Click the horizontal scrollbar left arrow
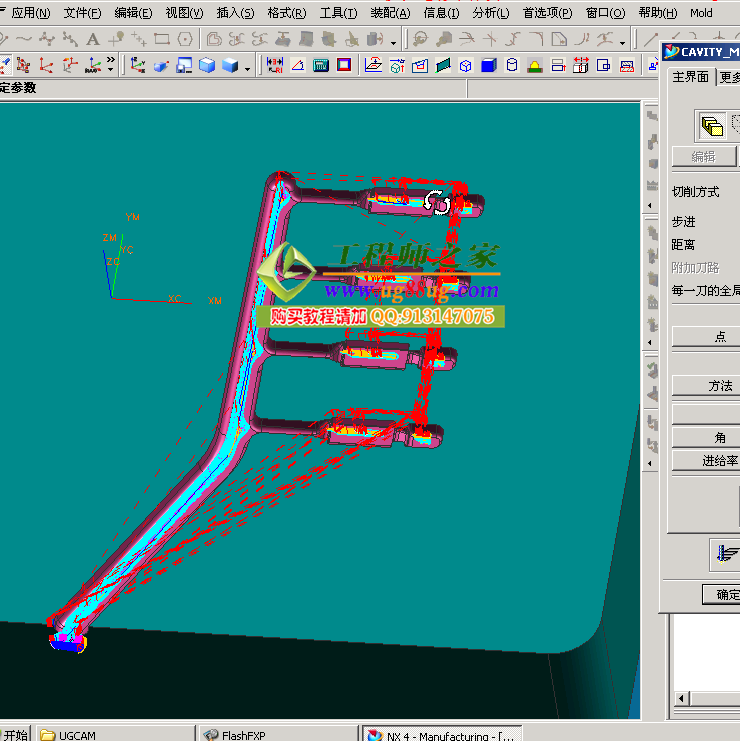Image resolution: width=740 pixels, height=741 pixels. pyautogui.click(x=682, y=698)
